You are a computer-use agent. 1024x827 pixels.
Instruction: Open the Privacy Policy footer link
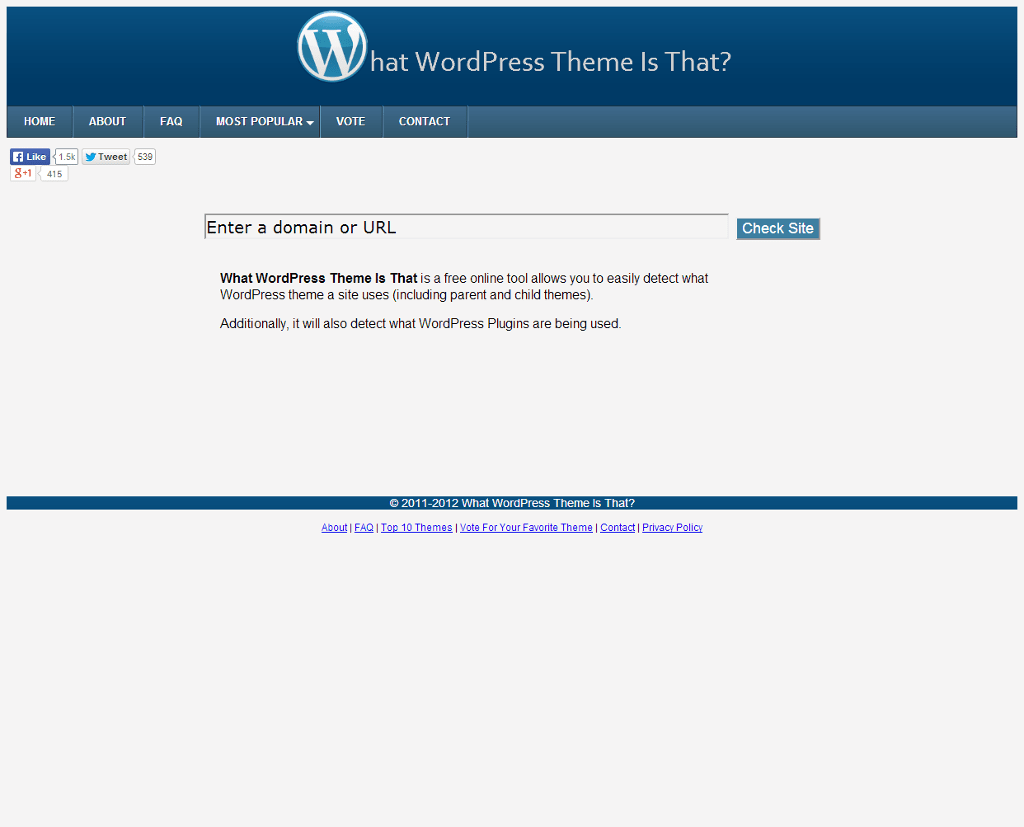672,527
